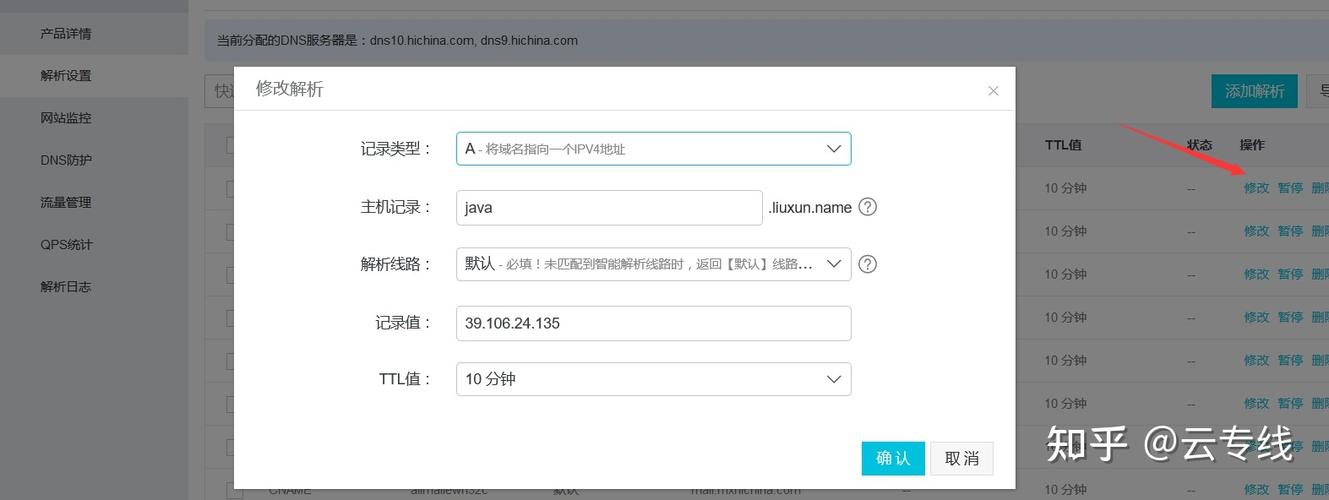Expand the TTL值 10 分钟 dropdown

point(653,379)
